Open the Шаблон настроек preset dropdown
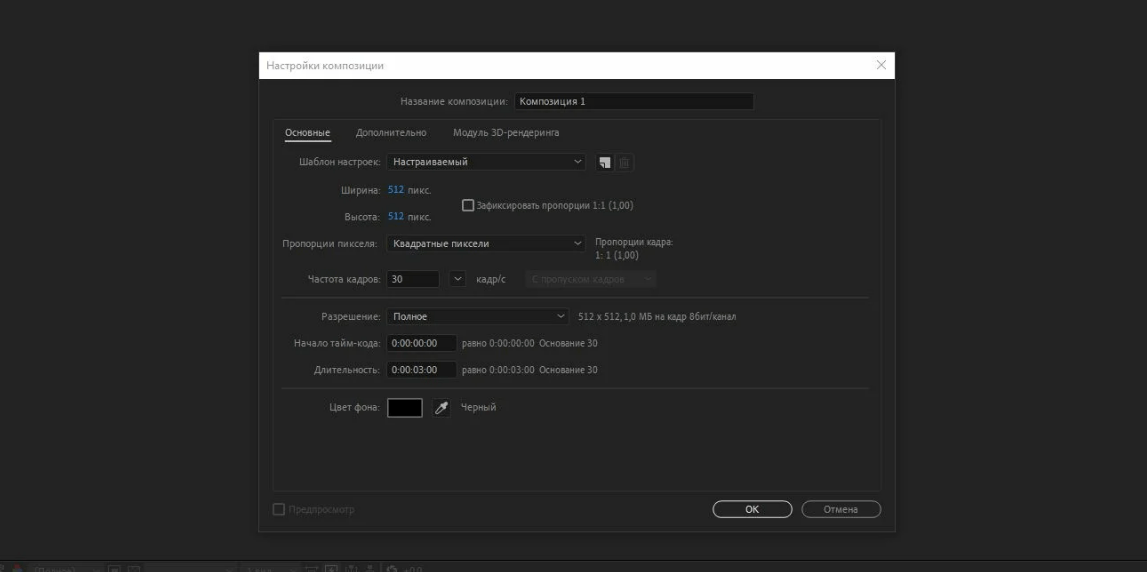1147x572 pixels. tap(487, 162)
